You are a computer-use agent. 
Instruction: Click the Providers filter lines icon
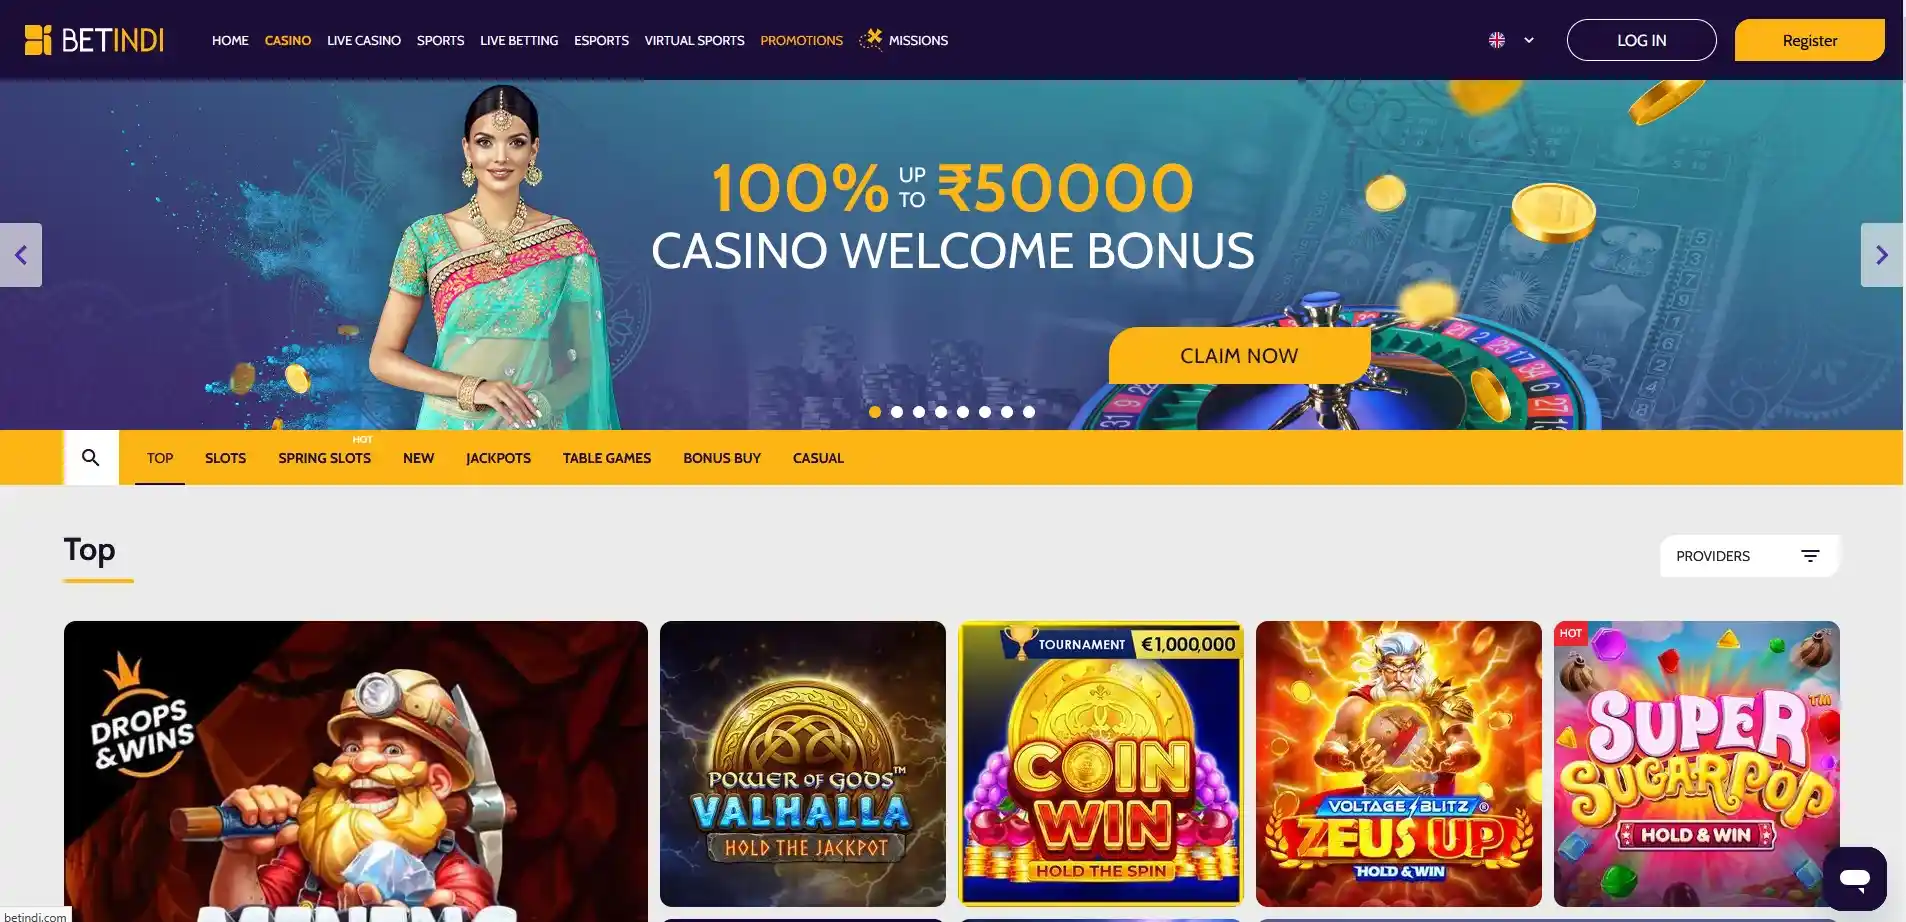[1810, 556]
